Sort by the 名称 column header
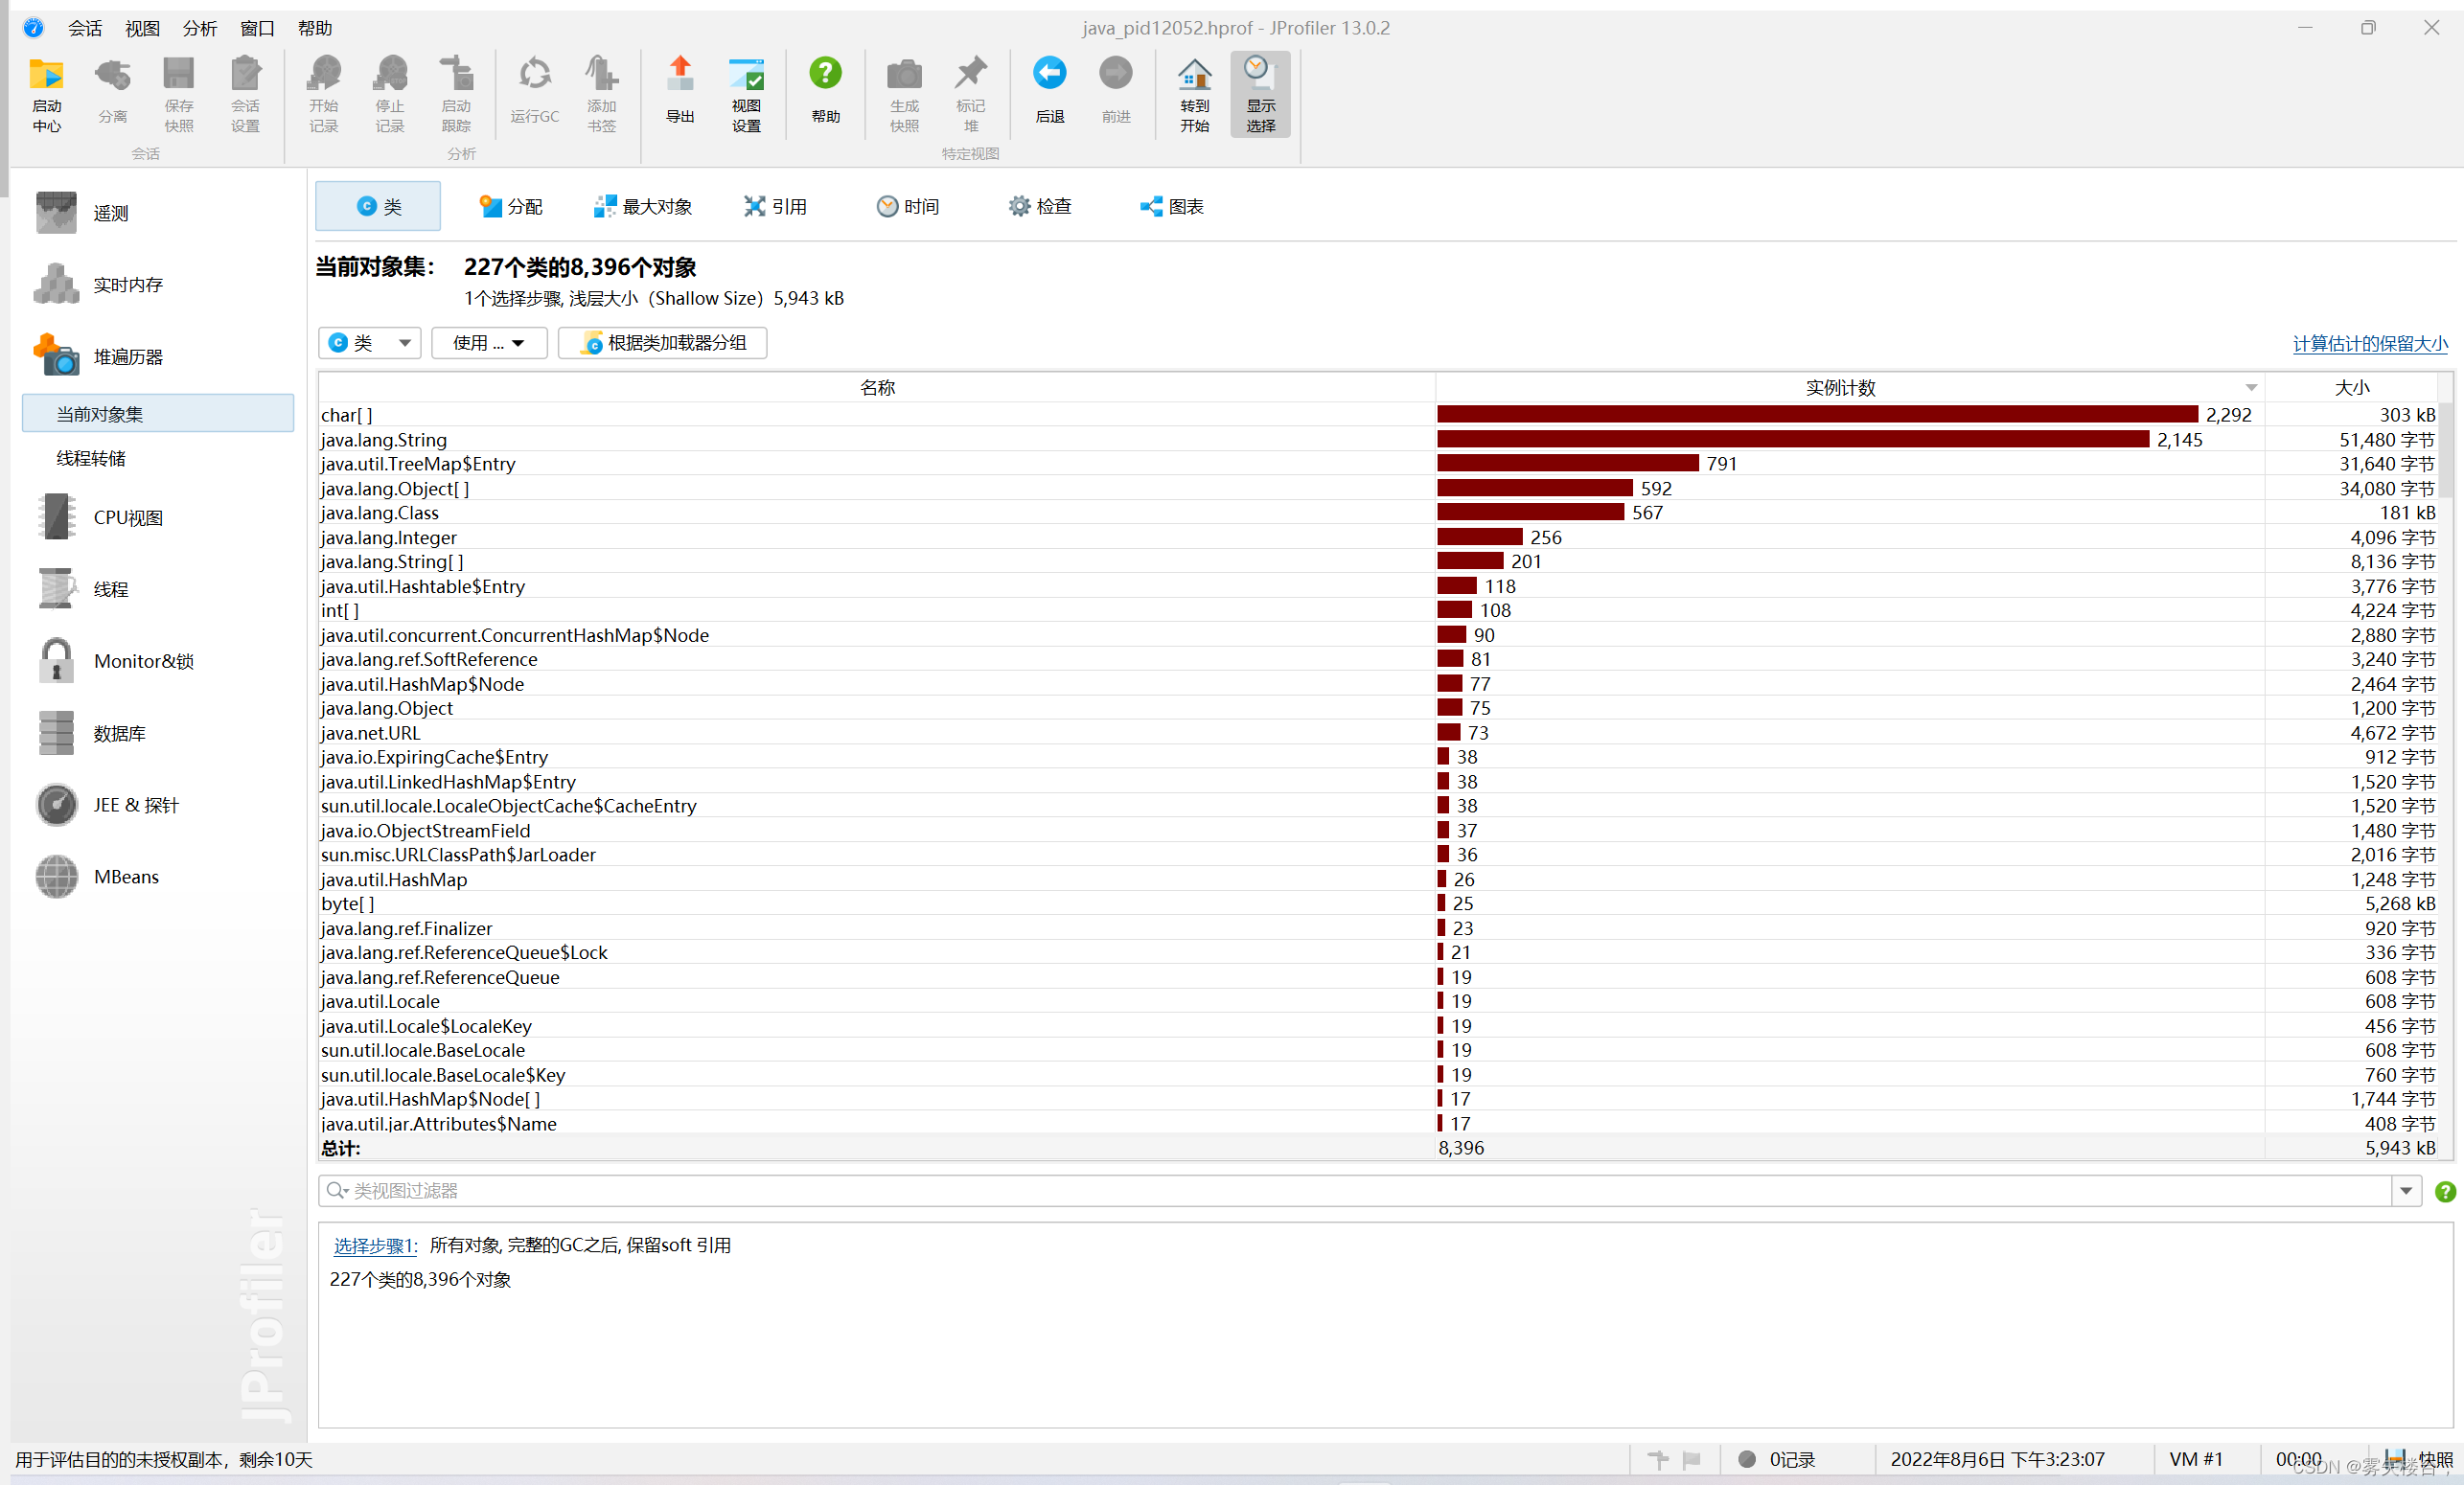The width and height of the screenshot is (2464, 1485). 877,388
